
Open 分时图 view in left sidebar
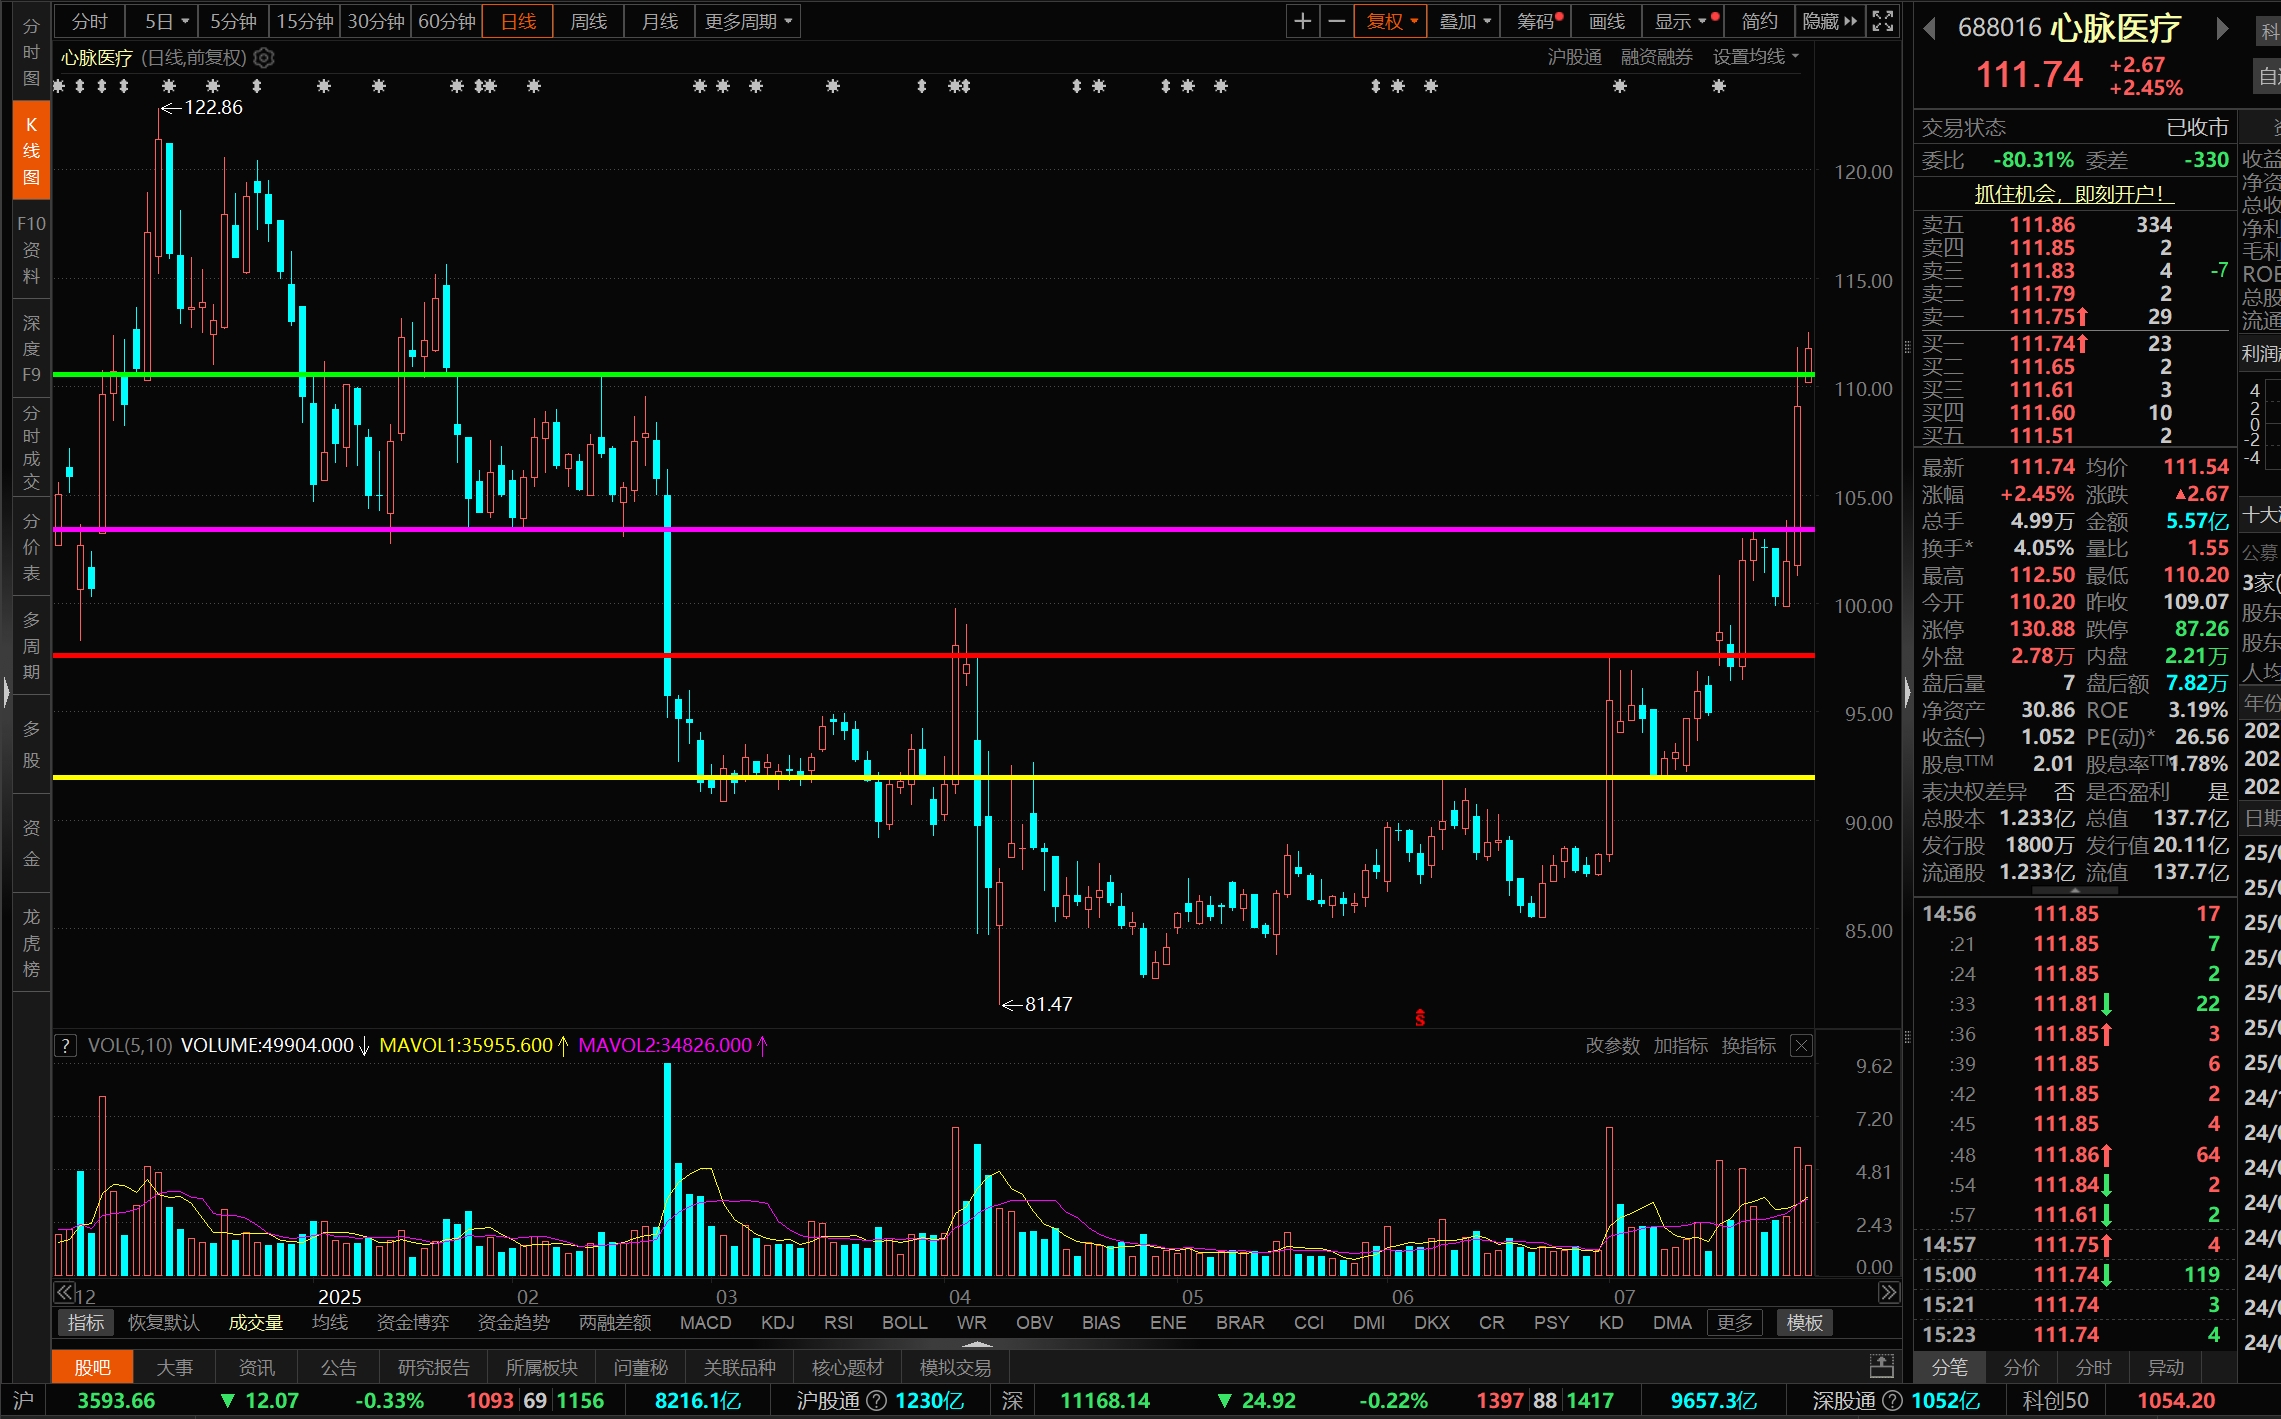pos(31,52)
